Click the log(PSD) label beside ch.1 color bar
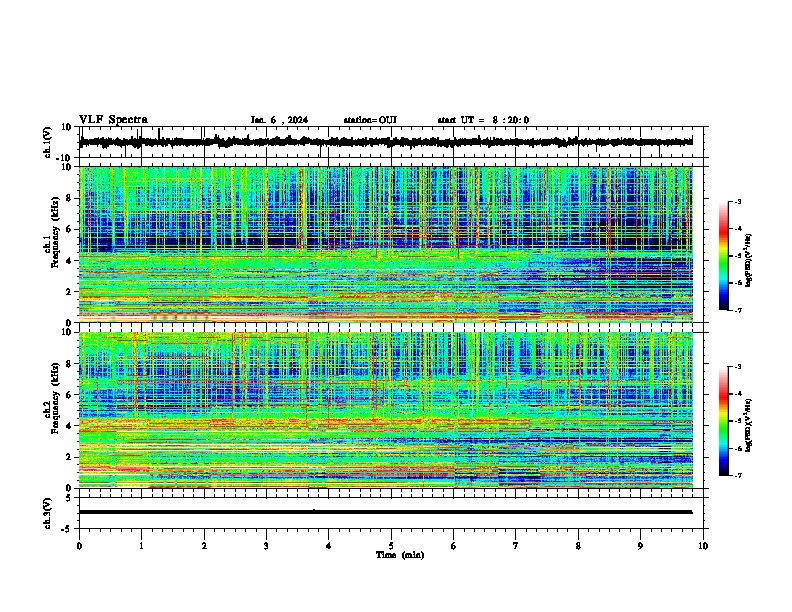Viewport: 792px width, 612px height. coord(749,260)
